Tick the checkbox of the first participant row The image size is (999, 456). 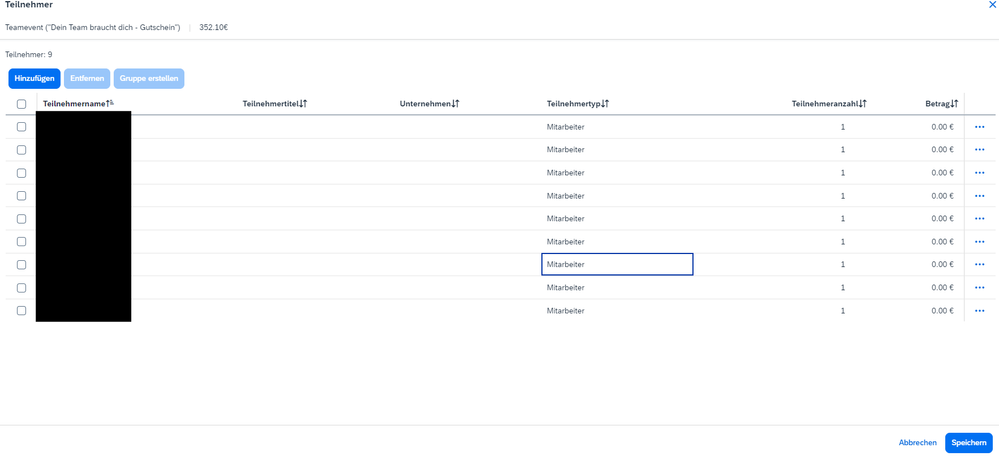point(21,127)
